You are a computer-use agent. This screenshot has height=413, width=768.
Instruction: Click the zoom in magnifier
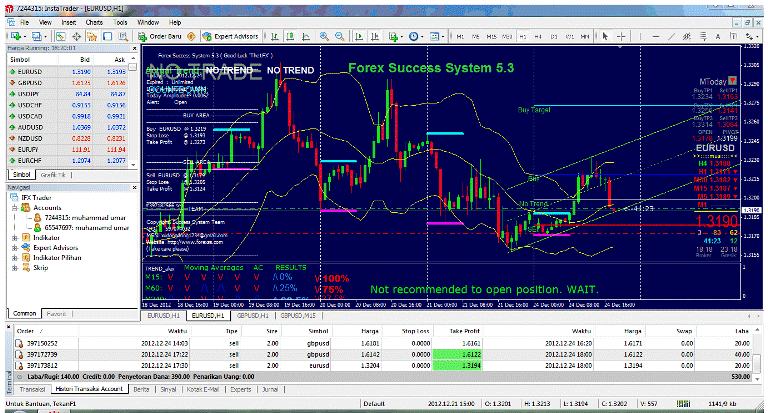(x=324, y=36)
